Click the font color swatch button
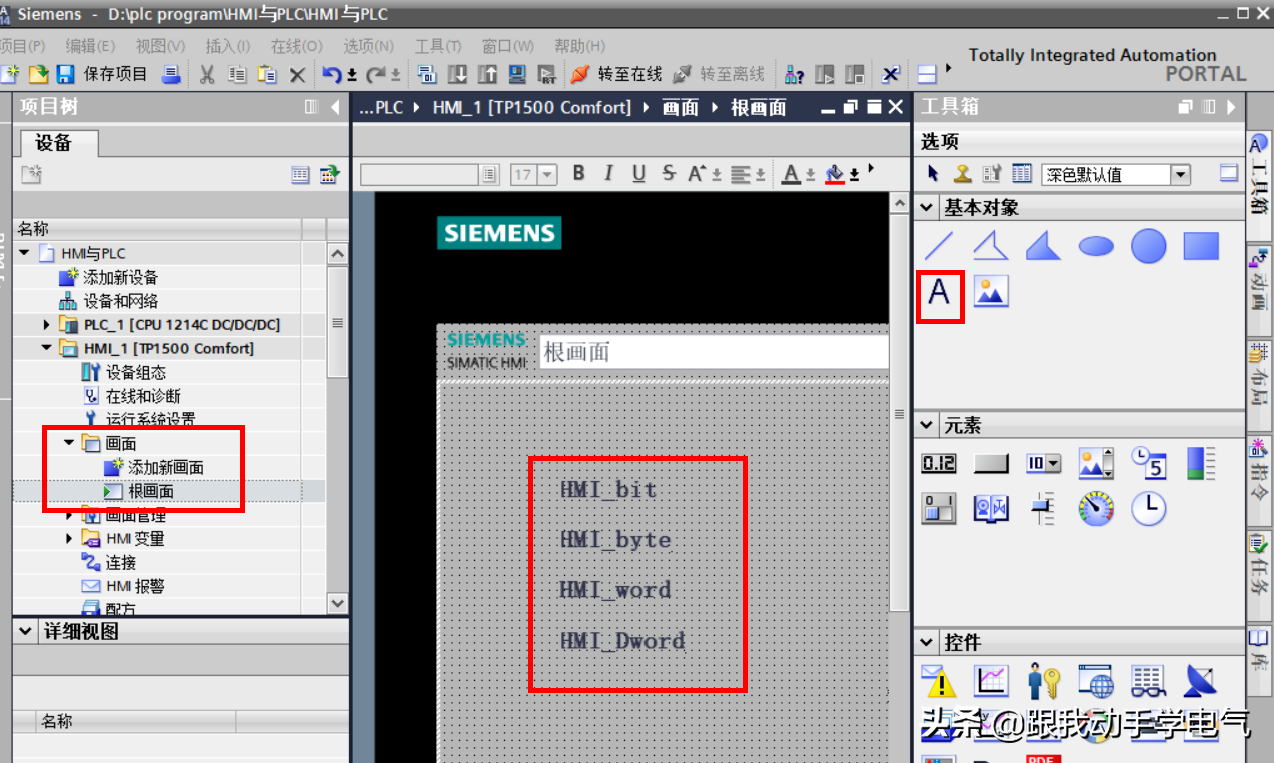Image resolution: width=1274 pixels, height=763 pixels. [x=791, y=175]
